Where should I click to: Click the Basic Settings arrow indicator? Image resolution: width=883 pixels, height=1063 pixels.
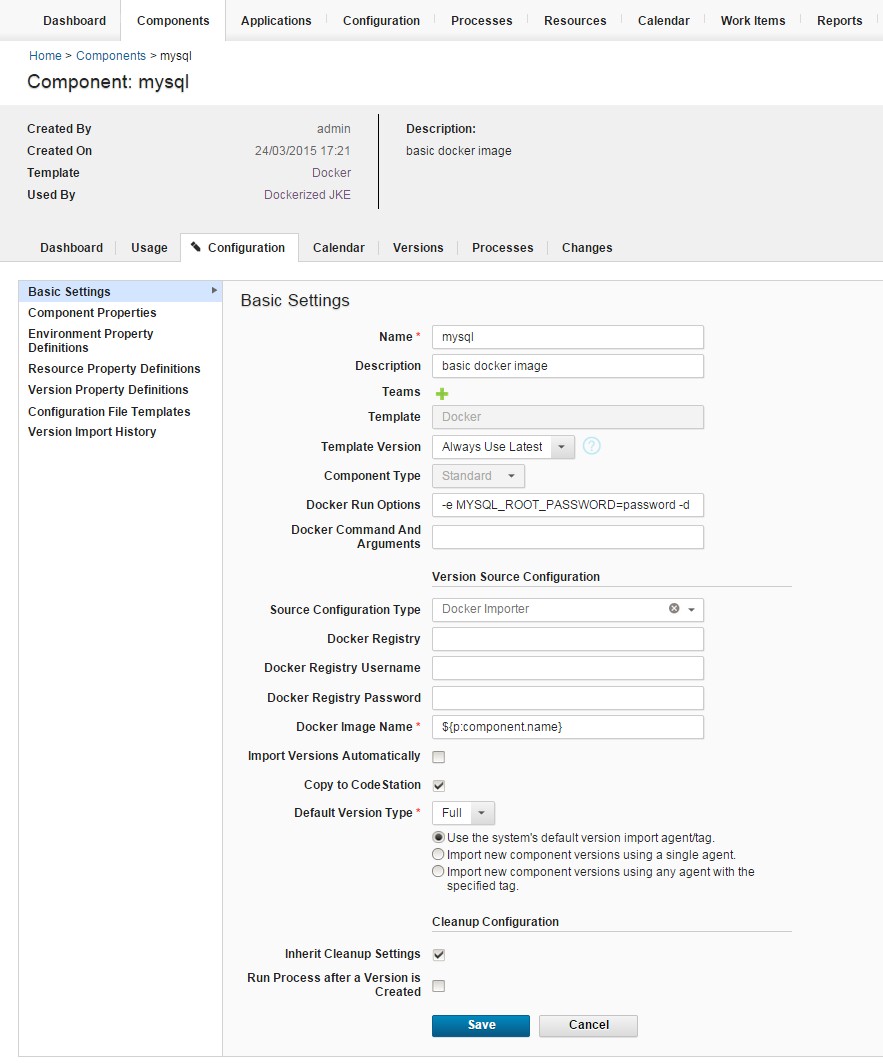[214, 291]
